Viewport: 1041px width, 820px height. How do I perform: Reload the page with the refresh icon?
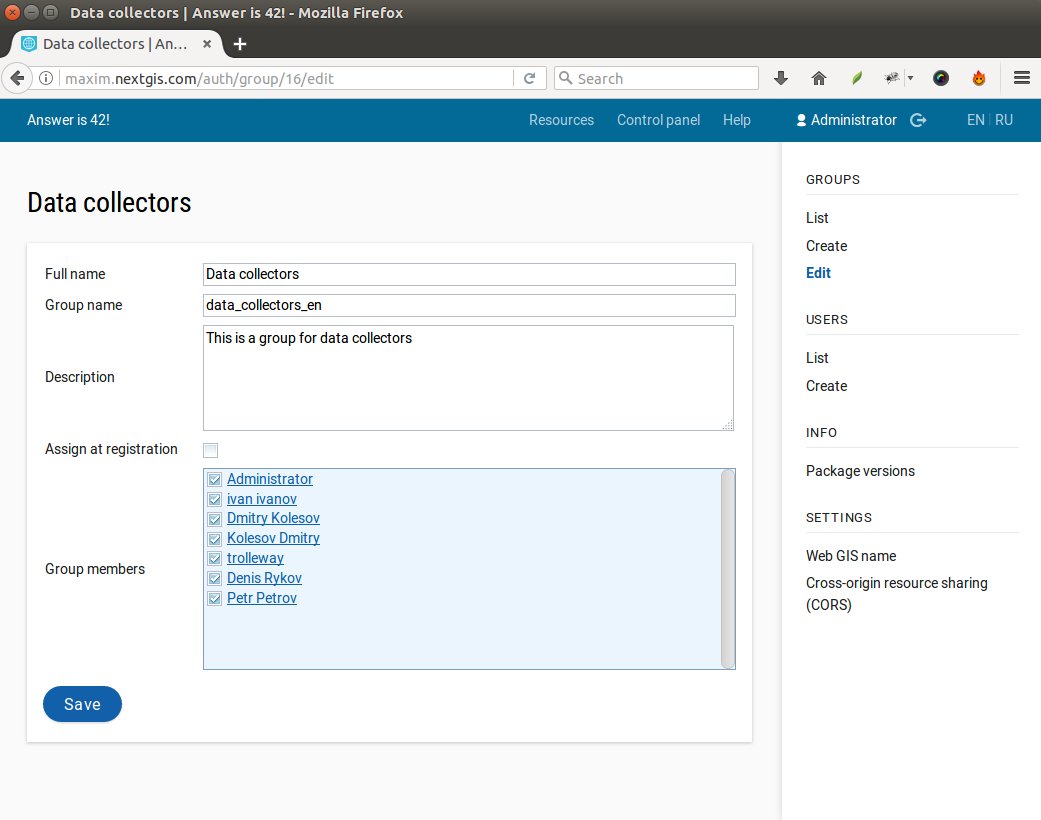(x=530, y=77)
